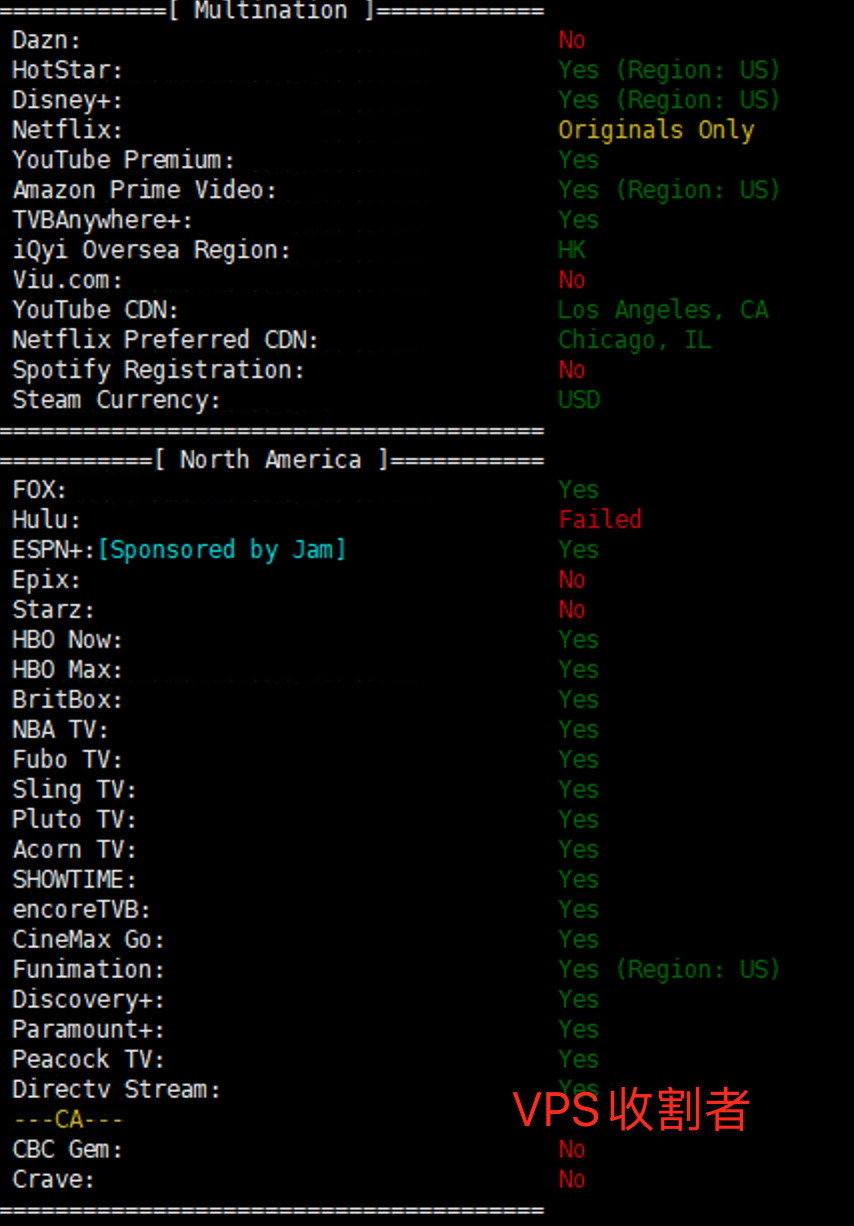Click the Steam Currency "USD" value

[x=579, y=400]
